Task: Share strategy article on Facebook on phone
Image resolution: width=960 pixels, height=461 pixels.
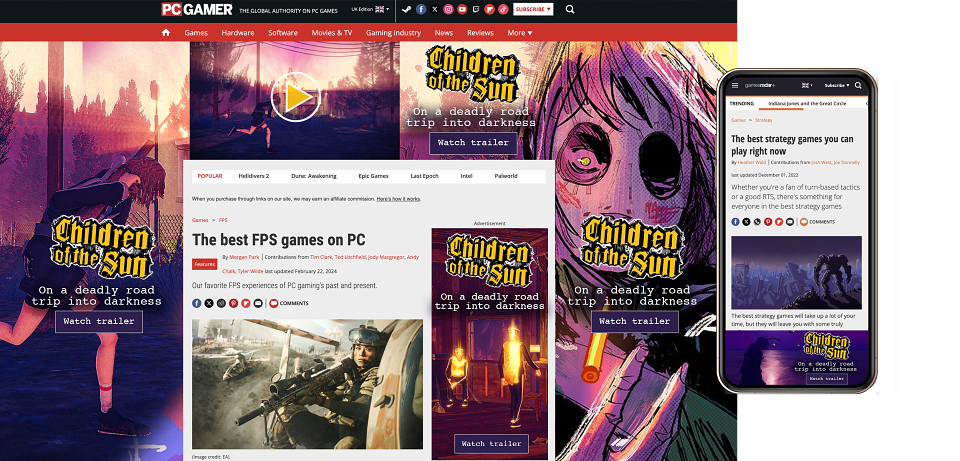Action: 735,222
